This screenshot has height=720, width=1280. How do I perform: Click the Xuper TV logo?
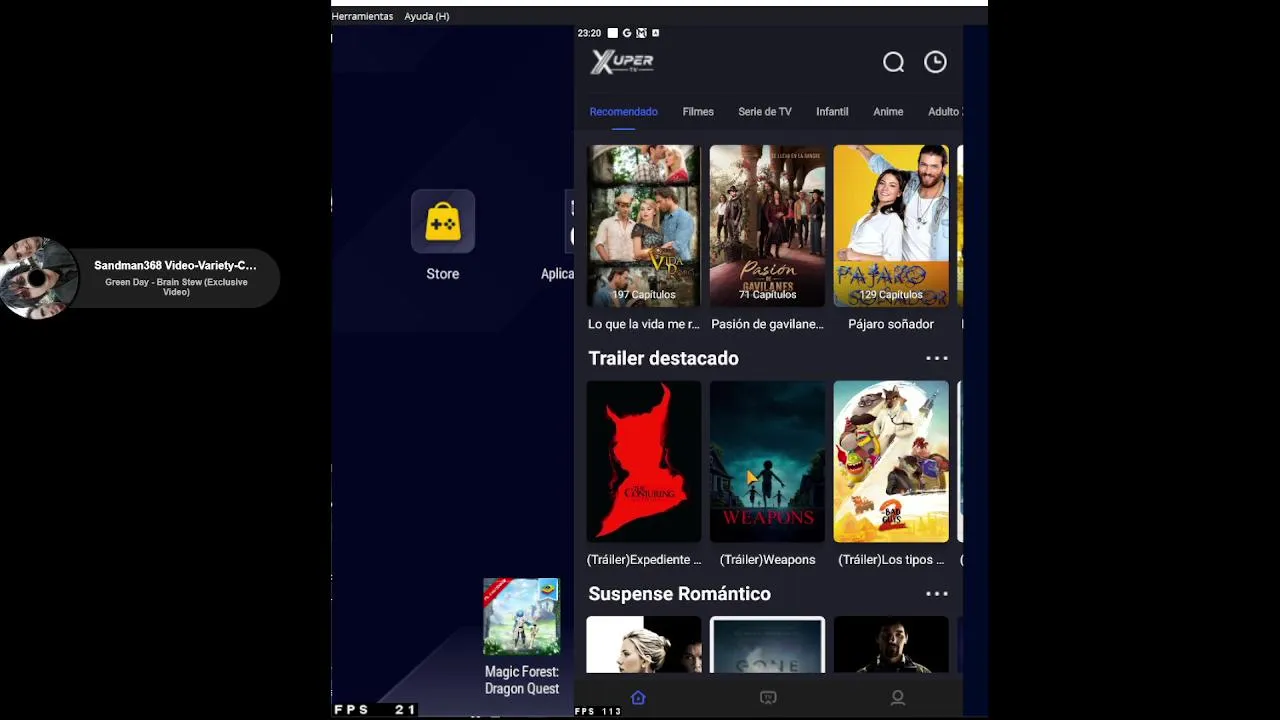pyautogui.click(x=622, y=62)
